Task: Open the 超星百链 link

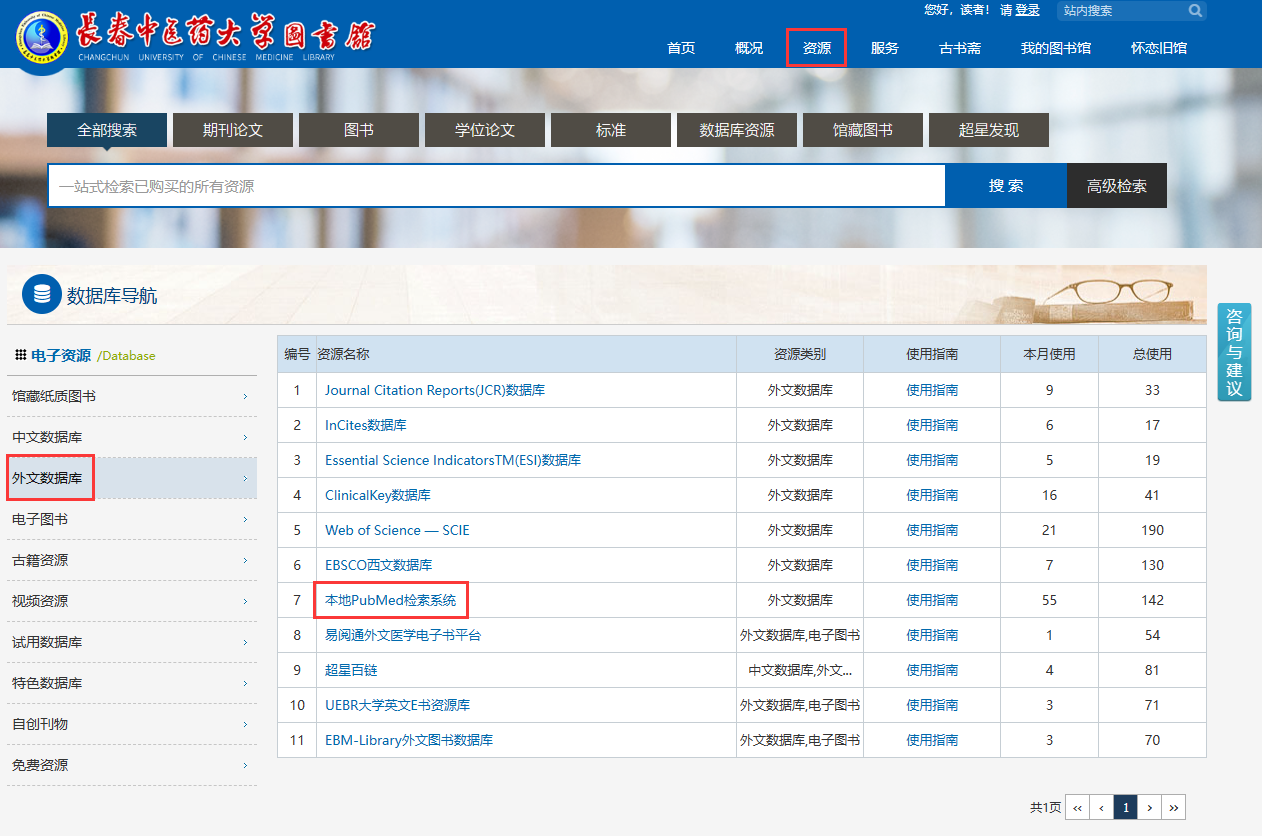Action: pos(351,670)
